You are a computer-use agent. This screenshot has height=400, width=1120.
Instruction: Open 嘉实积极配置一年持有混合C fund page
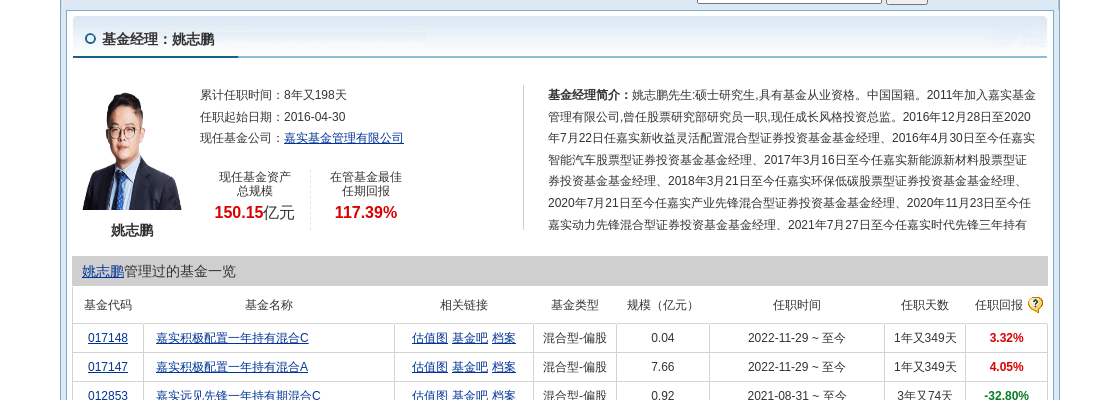232,338
